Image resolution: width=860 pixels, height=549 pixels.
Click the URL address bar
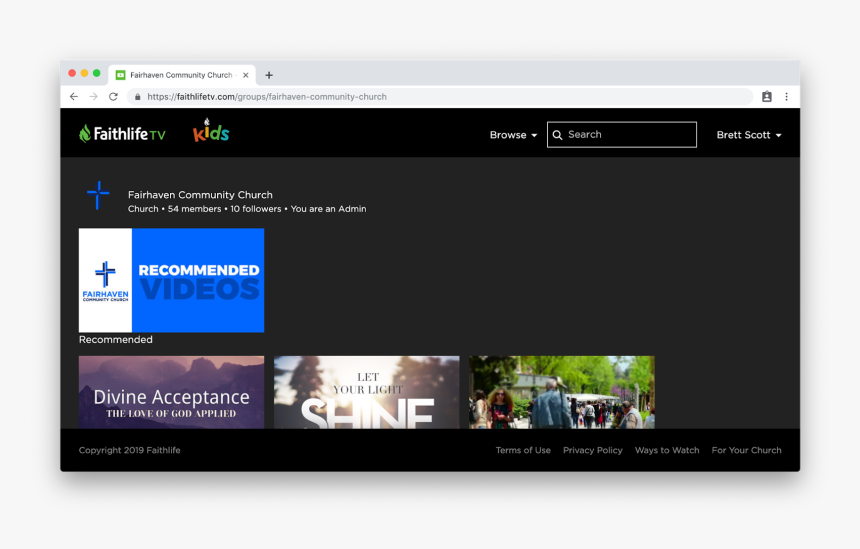click(440, 97)
